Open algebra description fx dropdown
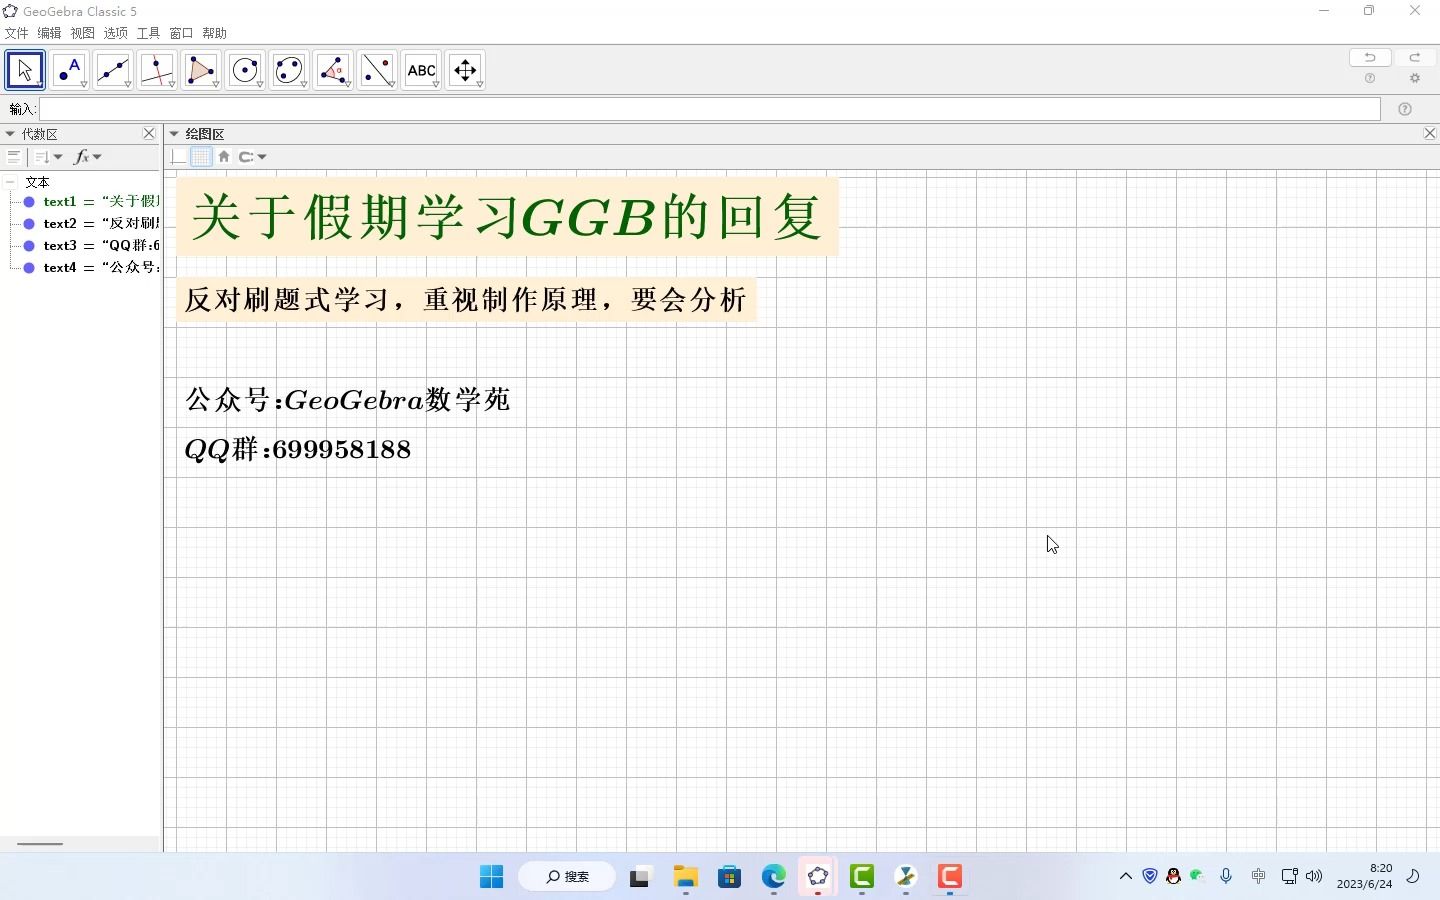The height and width of the screenshot is (900, 1440). click(x=88, y=157)
